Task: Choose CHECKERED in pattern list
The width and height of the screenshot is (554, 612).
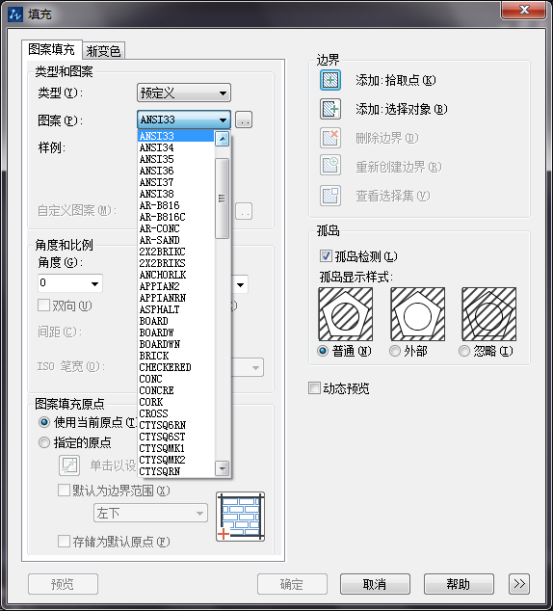Action: click(x=176, y=367)
